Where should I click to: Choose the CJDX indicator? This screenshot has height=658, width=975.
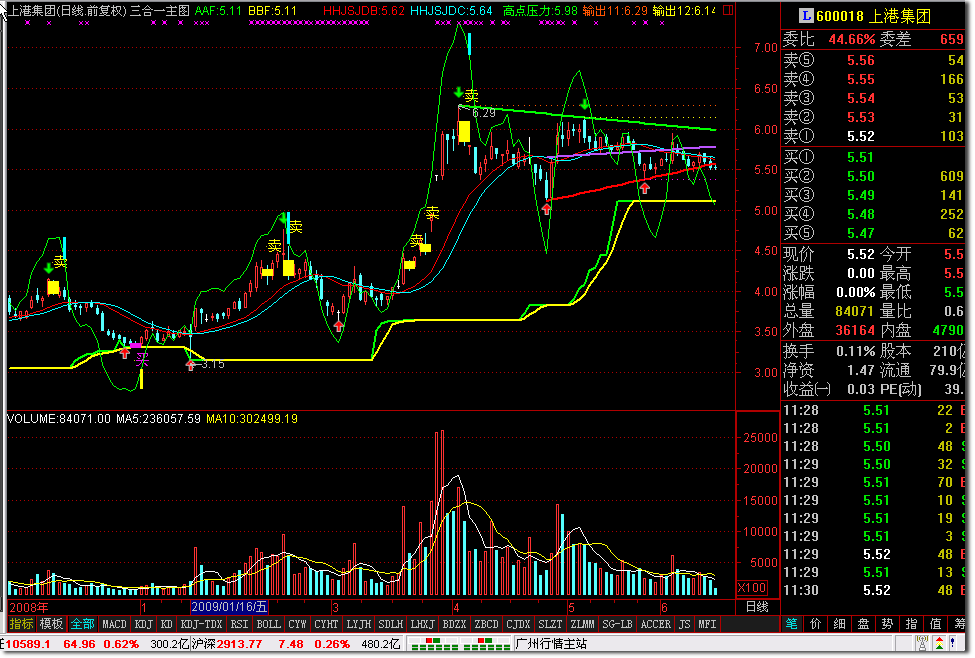(518, 624)
